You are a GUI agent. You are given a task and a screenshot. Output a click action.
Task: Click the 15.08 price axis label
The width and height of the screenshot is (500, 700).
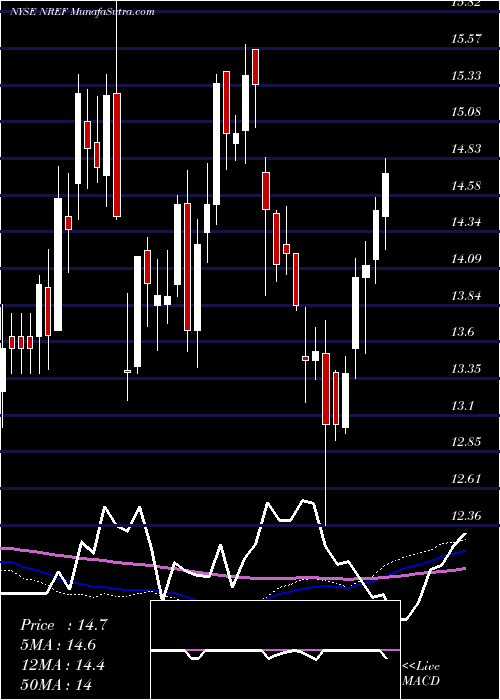(x=466, y=112)
